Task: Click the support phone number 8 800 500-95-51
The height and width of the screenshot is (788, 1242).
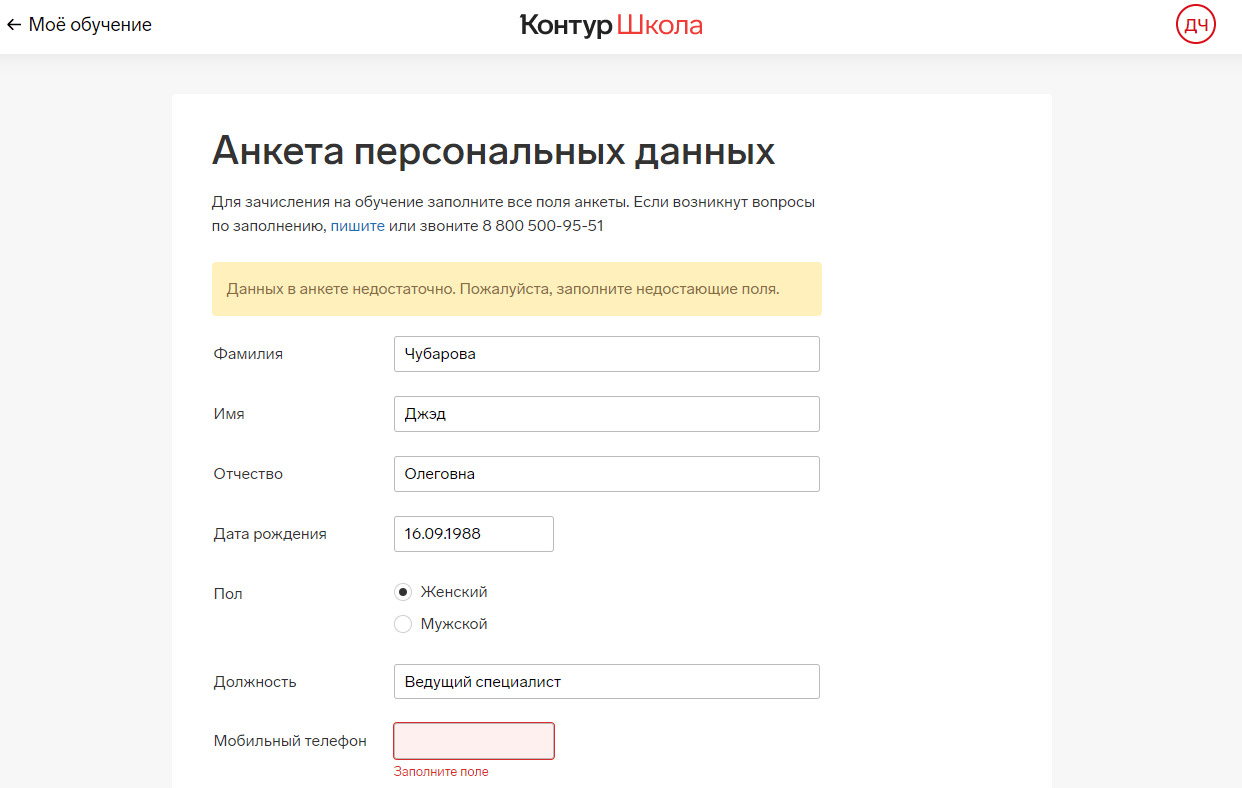Action: pos(542,226)
